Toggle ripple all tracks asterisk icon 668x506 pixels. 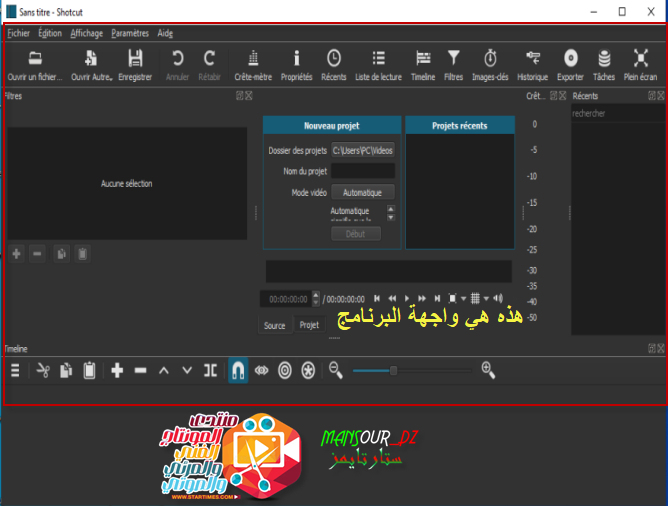(x=308, y=371)
